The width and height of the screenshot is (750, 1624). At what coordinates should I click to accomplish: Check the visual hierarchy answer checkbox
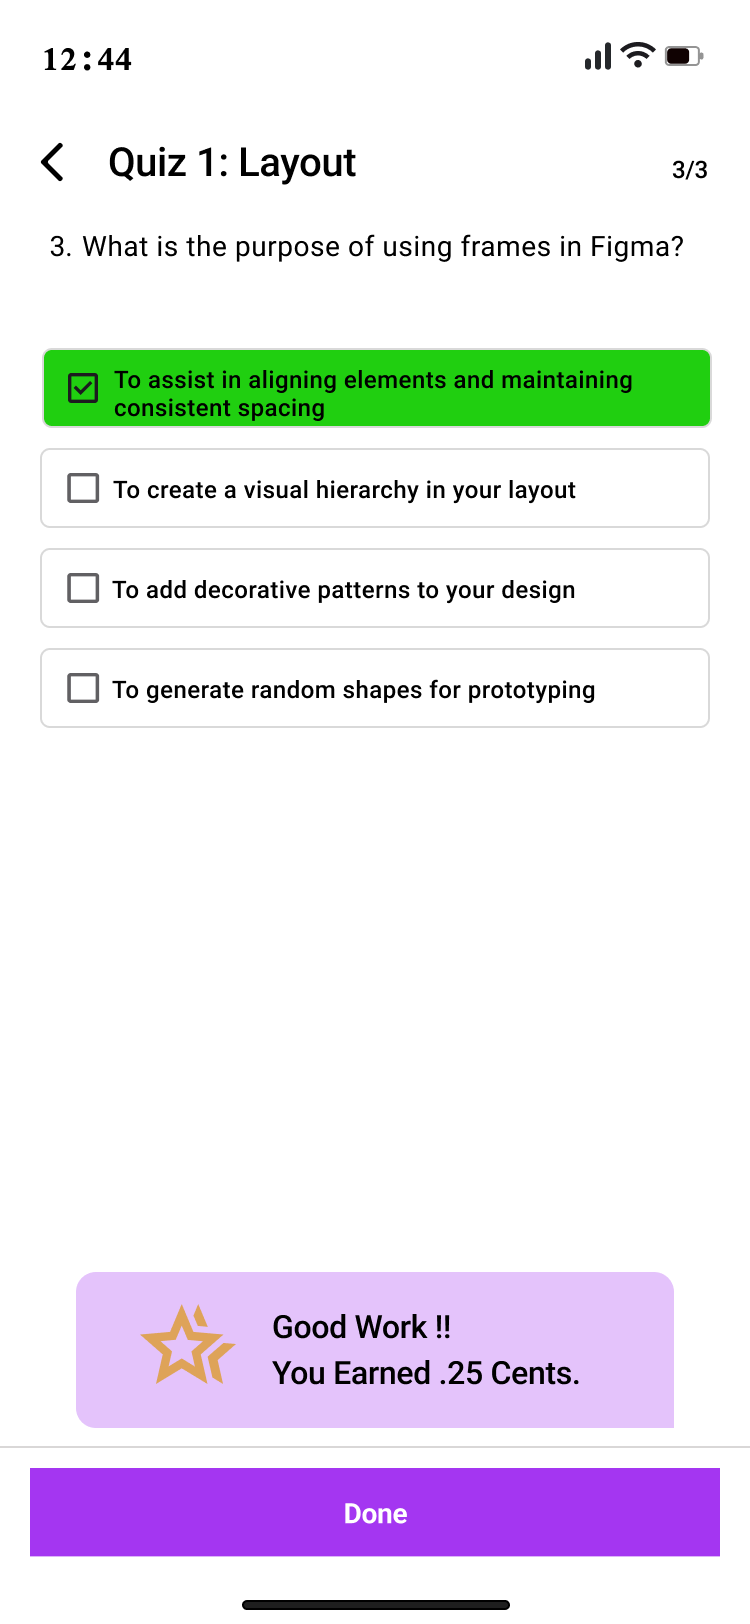[x=83, y=488]
